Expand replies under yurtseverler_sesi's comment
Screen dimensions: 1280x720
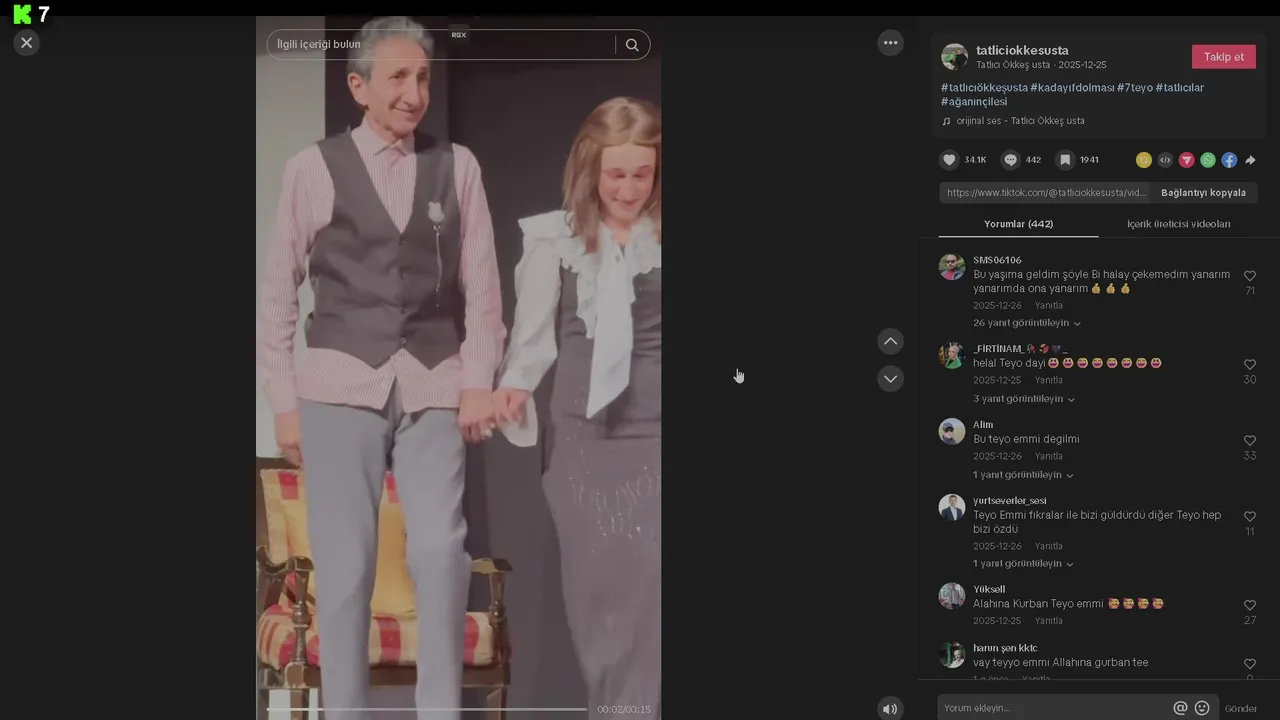click(x=1023, y=564)
